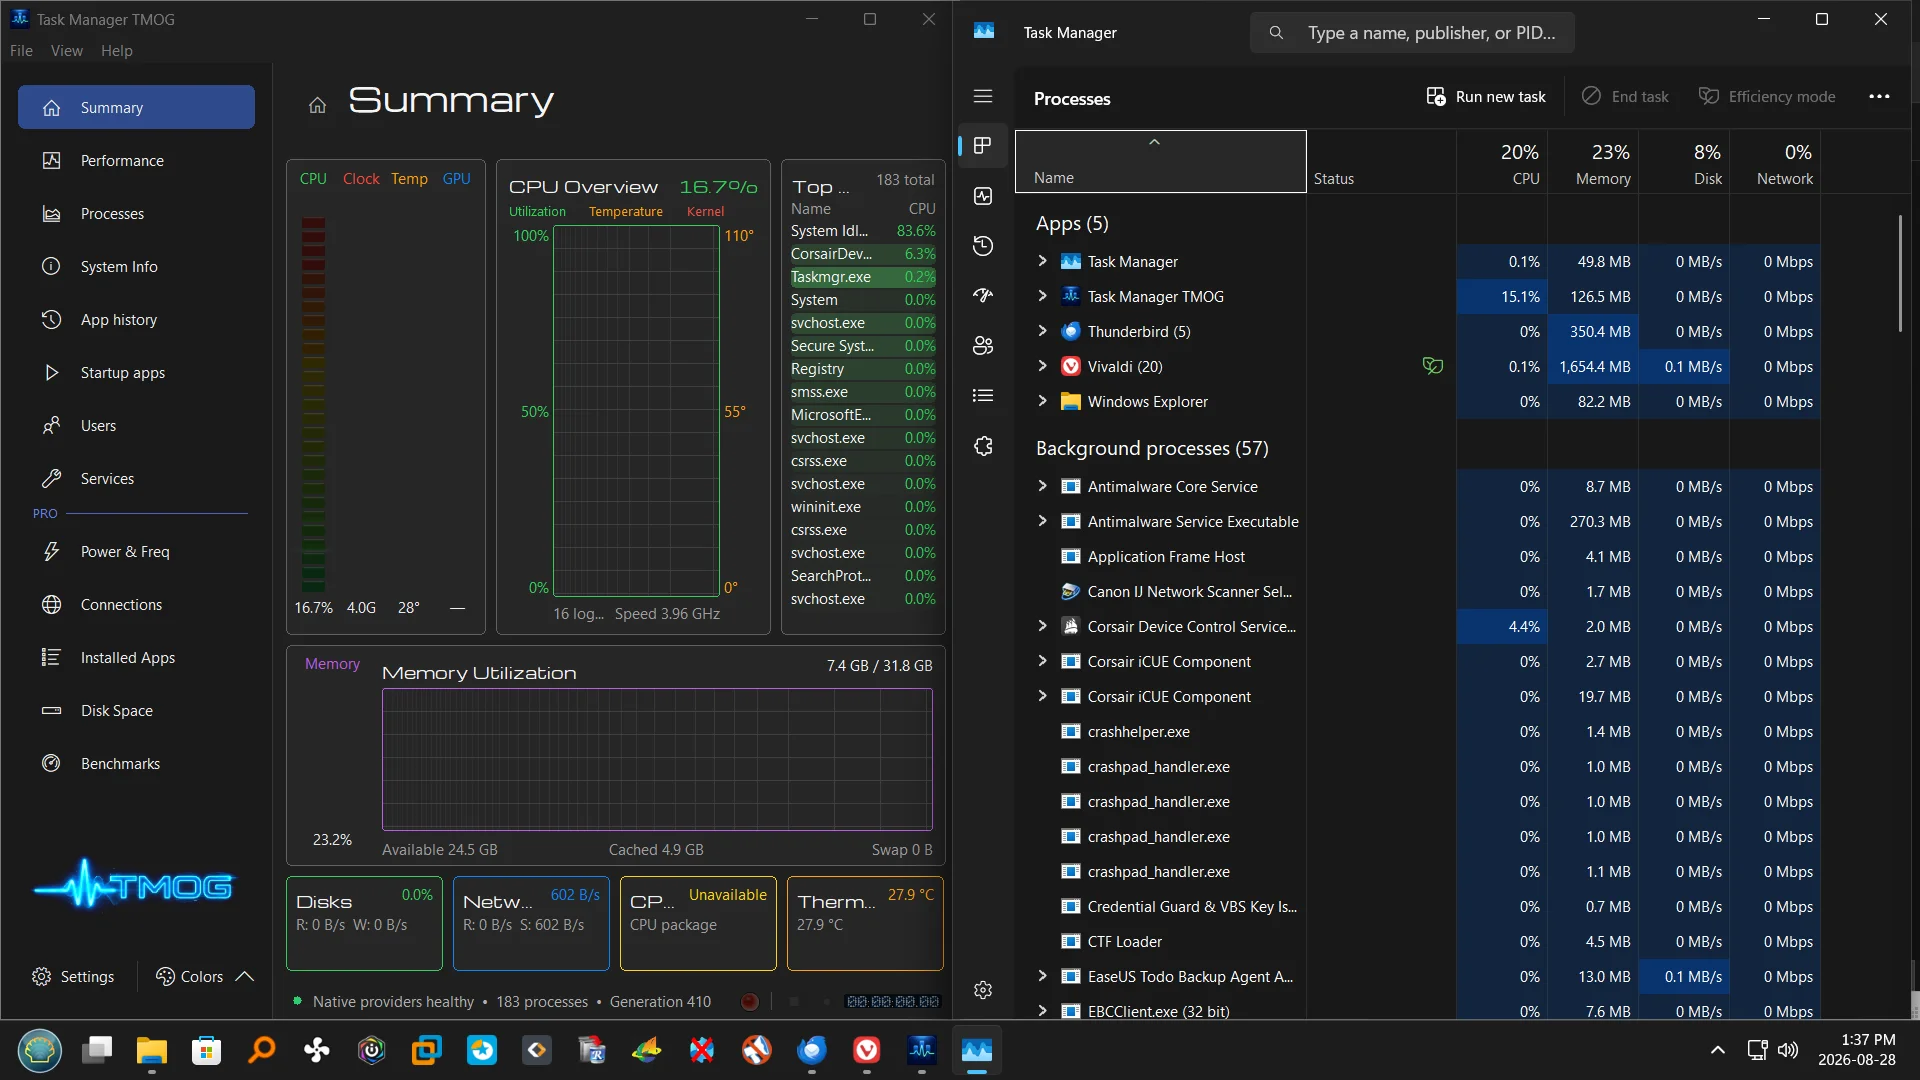Open the three-dots more options menu in Task Manager
The width and height of the screenshot is (1920, 1080).
pos(1879,96)
